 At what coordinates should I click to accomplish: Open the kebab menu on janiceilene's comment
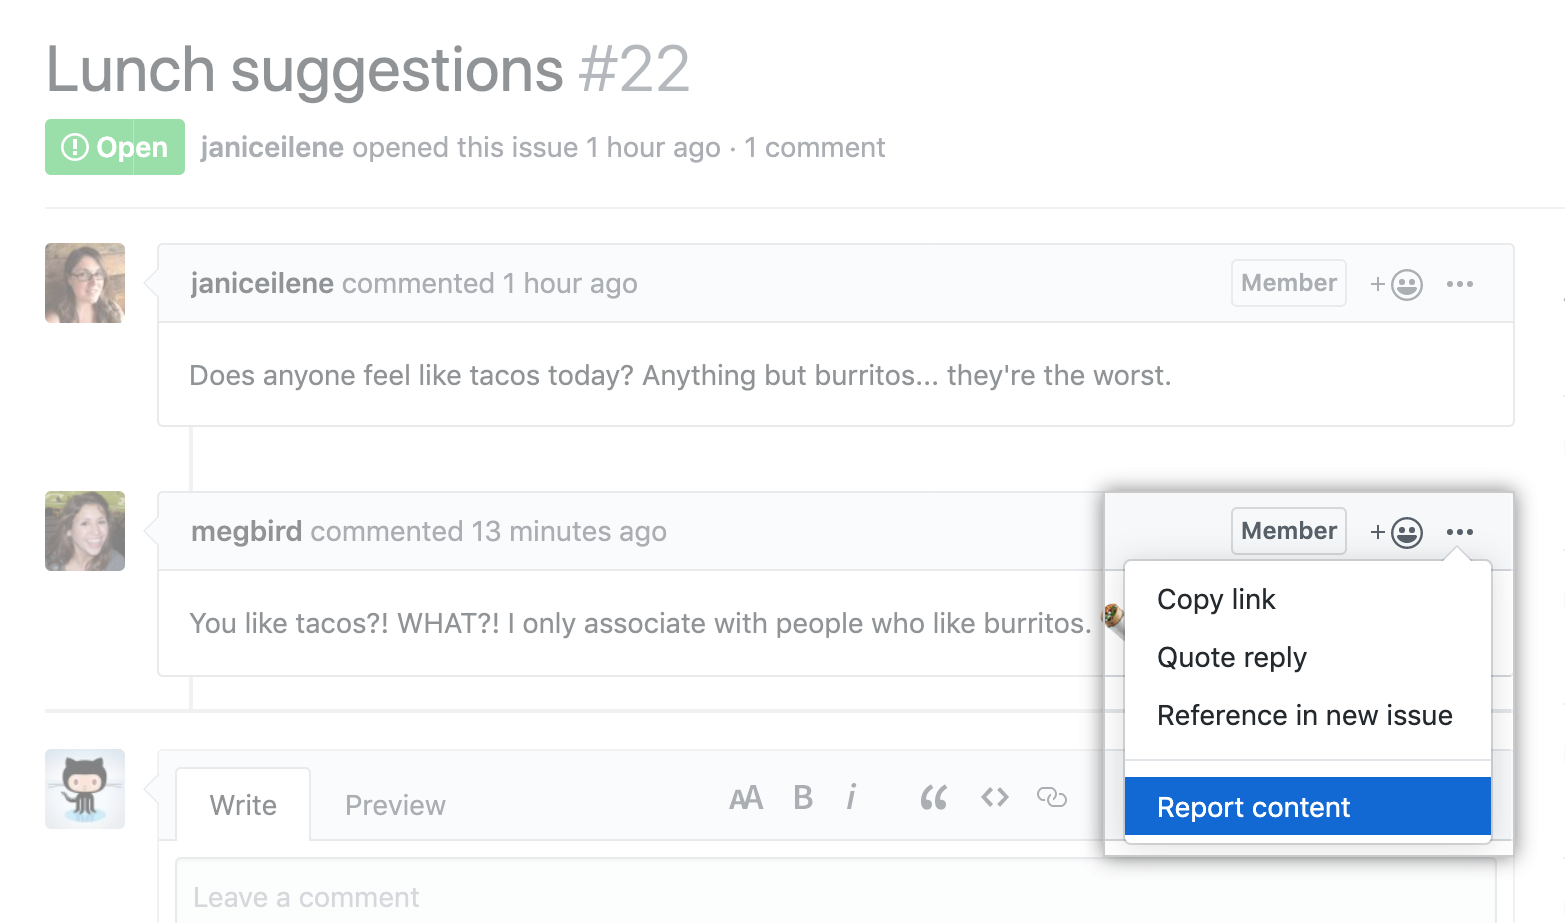[1460, 283]
